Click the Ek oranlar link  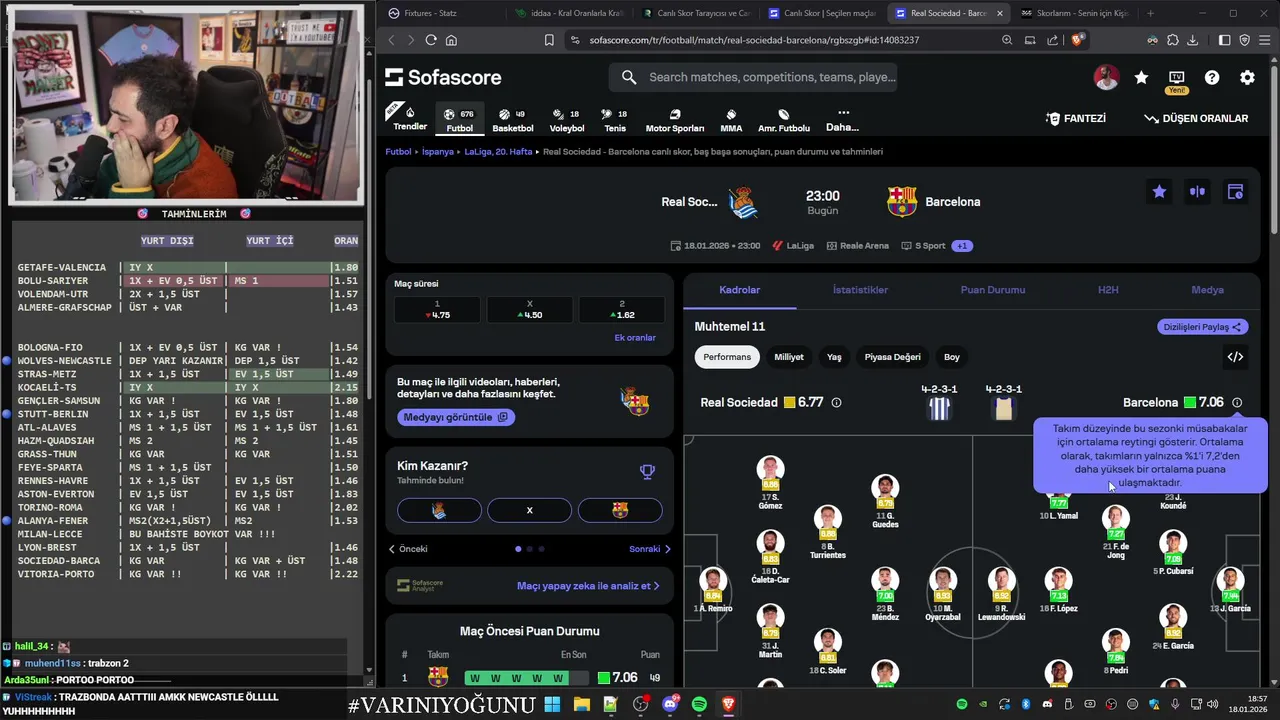(x=635, y=338)
